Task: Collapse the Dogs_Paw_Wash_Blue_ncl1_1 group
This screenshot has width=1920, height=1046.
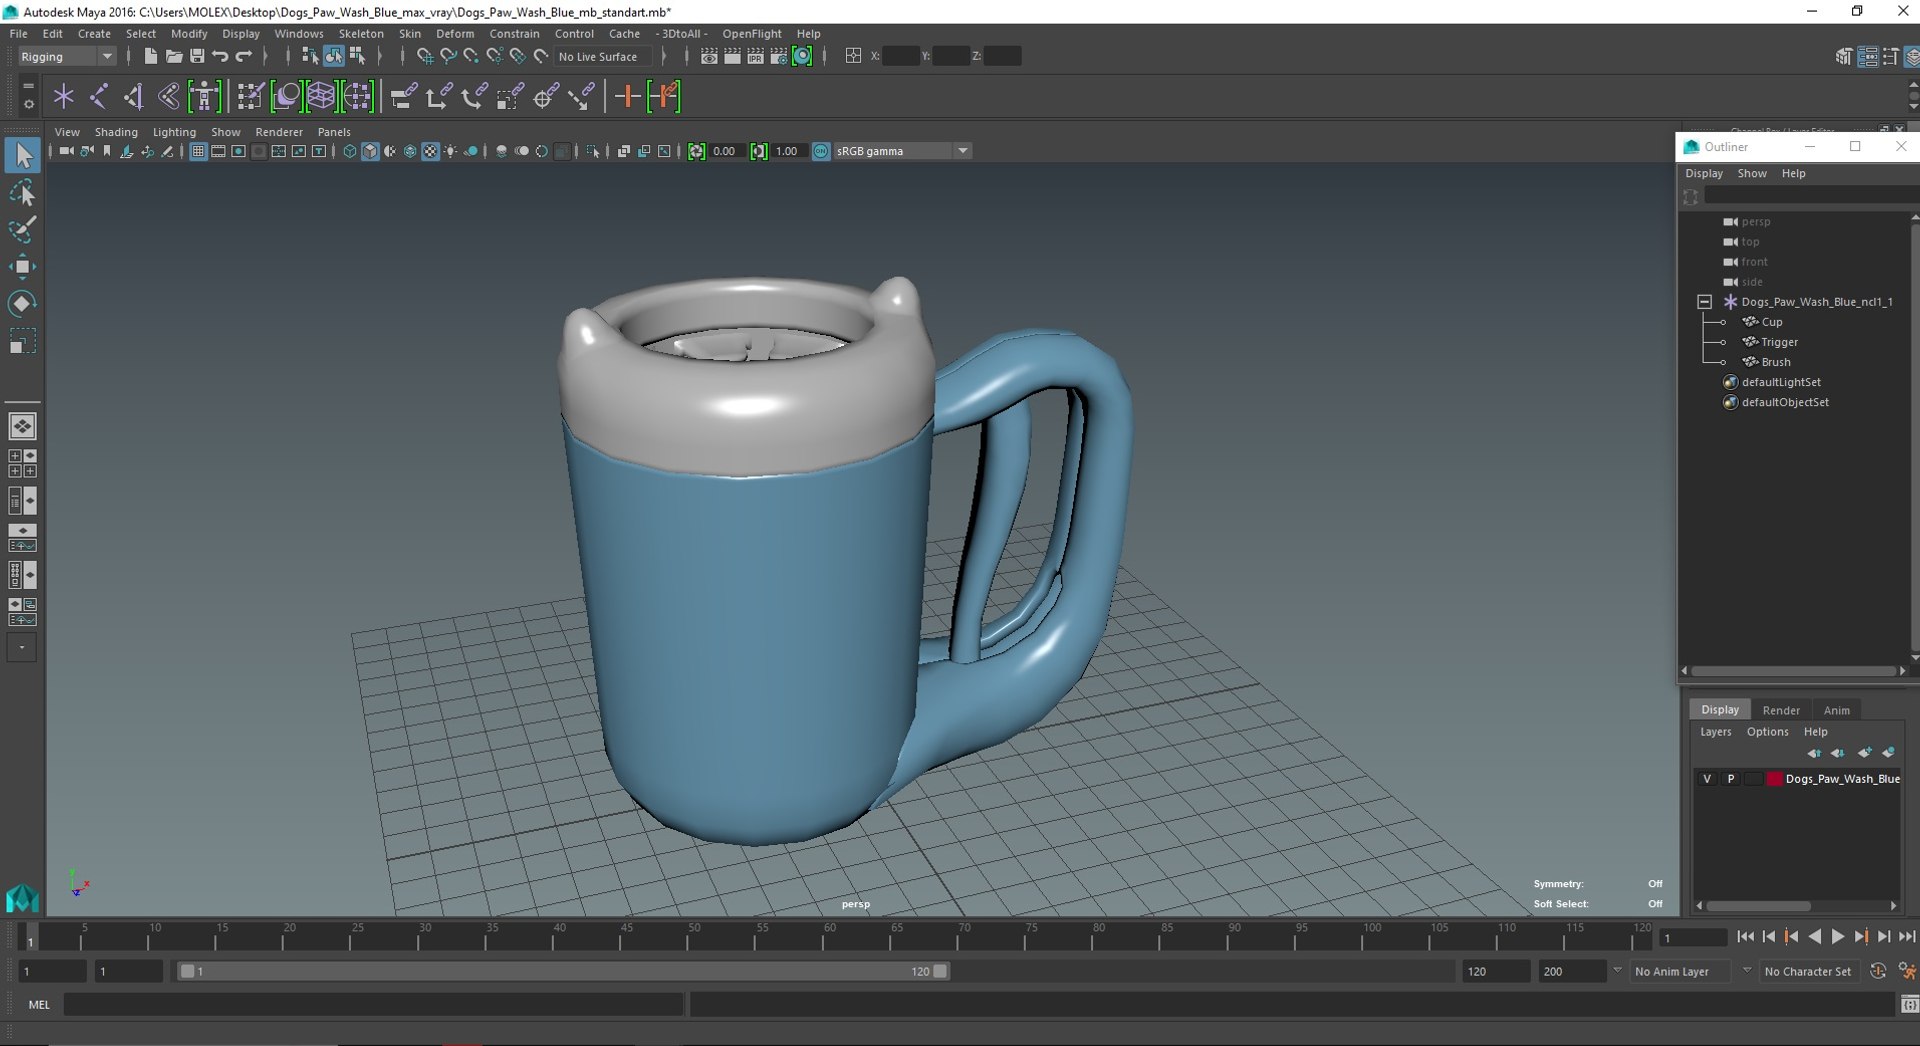Action: (1705, 302)
